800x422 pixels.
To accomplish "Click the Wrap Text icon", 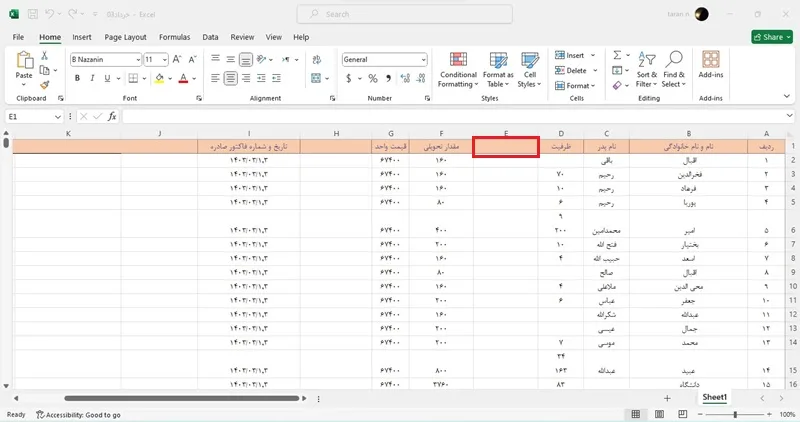I will pos(317,60).
